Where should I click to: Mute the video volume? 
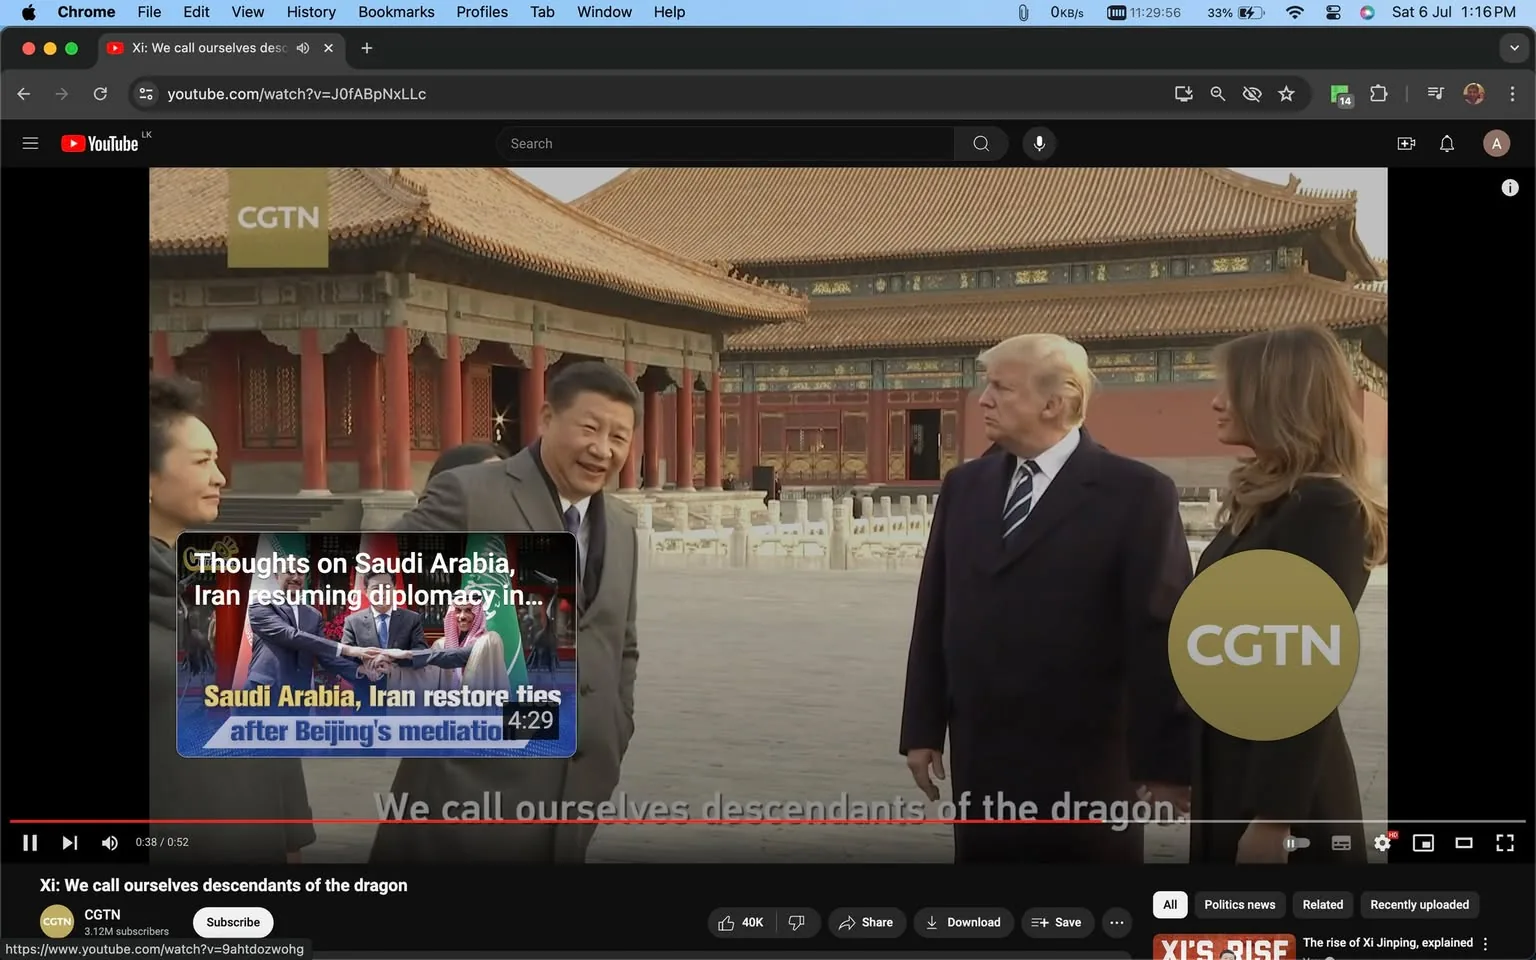click(109, 842)
